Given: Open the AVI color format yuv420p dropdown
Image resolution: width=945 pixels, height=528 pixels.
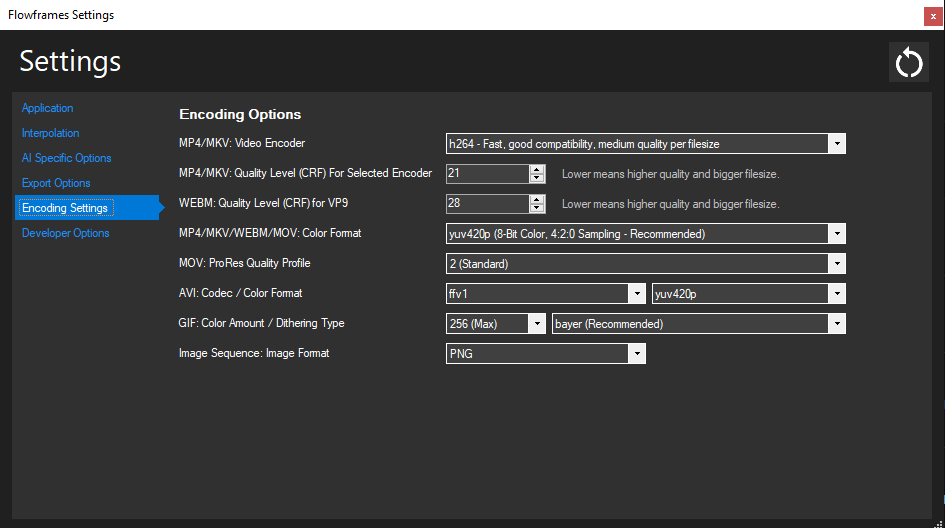Looking at the screenshot, I should pos(749,294).
